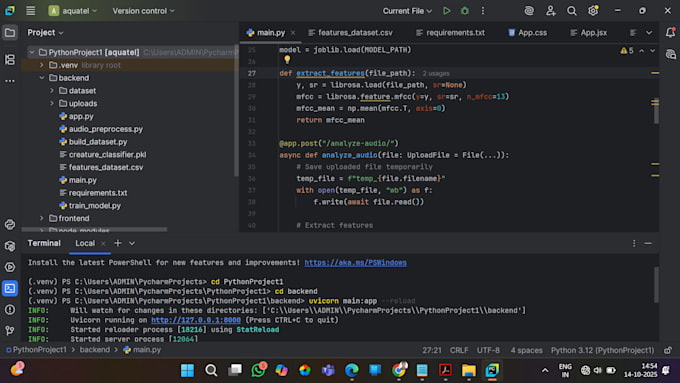Screen dimensions: 680x383
Task: Open the Notifications bell
Action: point(670,32)
